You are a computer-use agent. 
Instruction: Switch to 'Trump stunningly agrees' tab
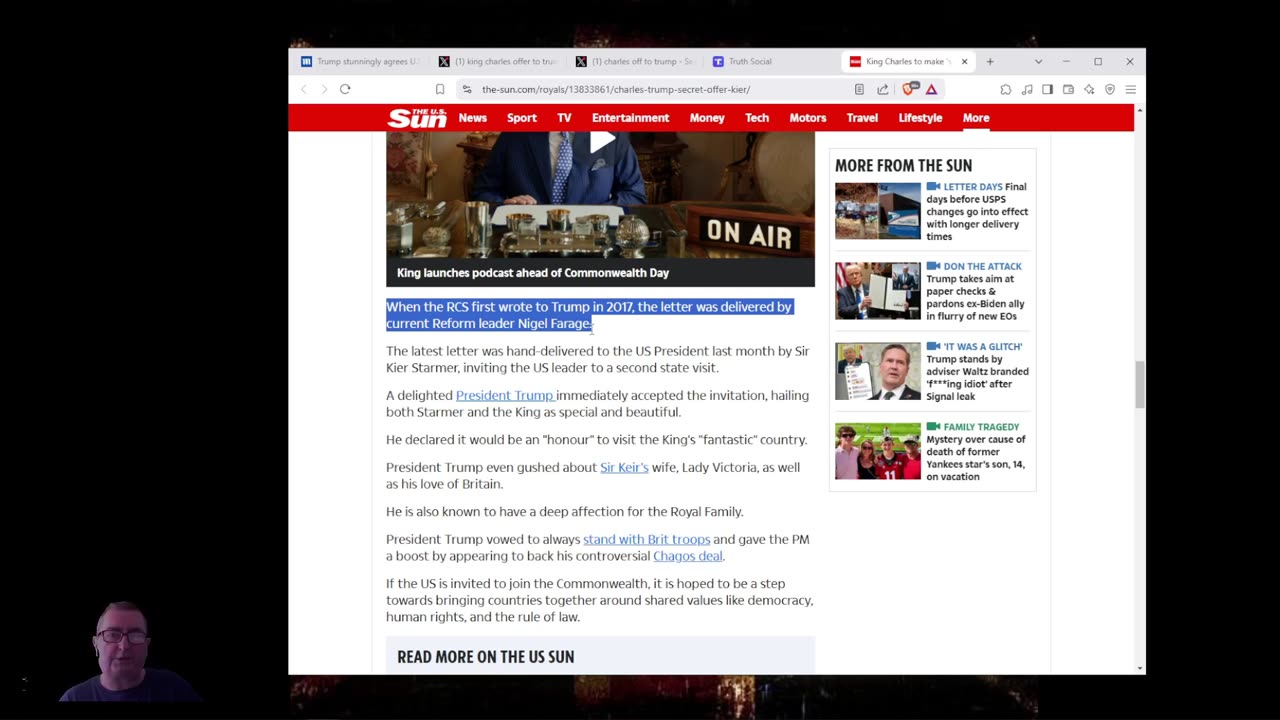(x=361, y=61)
